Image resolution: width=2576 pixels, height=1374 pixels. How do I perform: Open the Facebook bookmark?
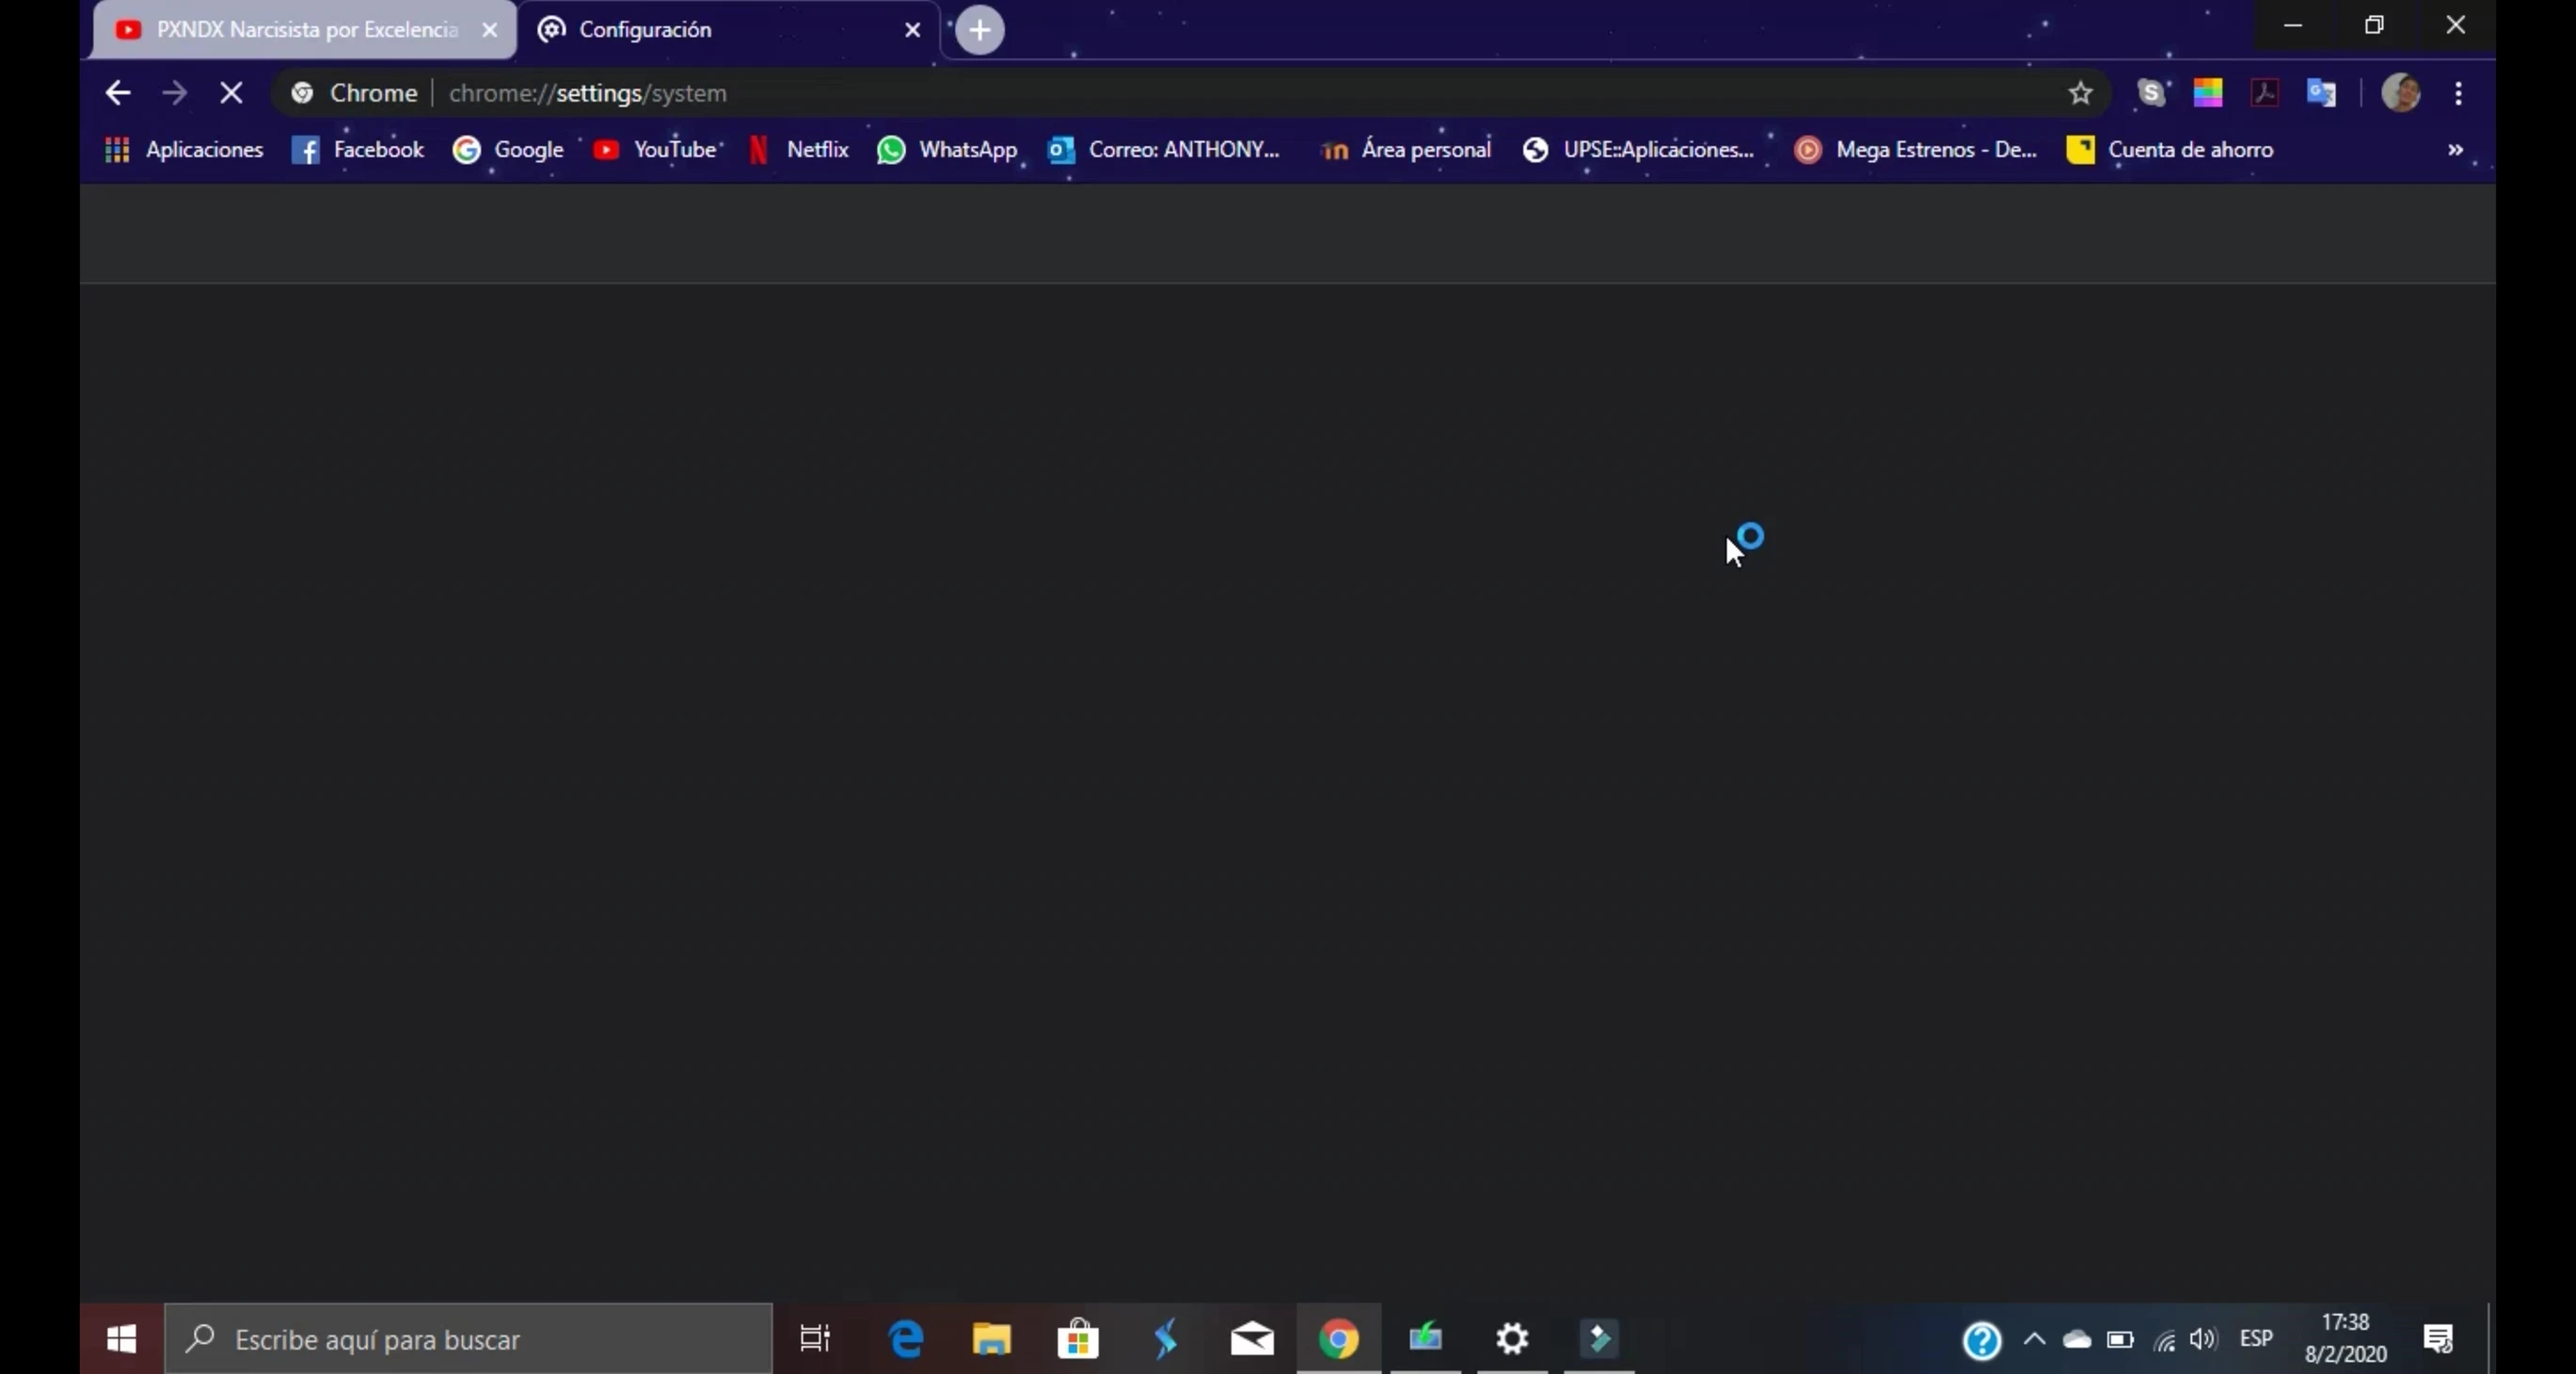coord(357,150)
